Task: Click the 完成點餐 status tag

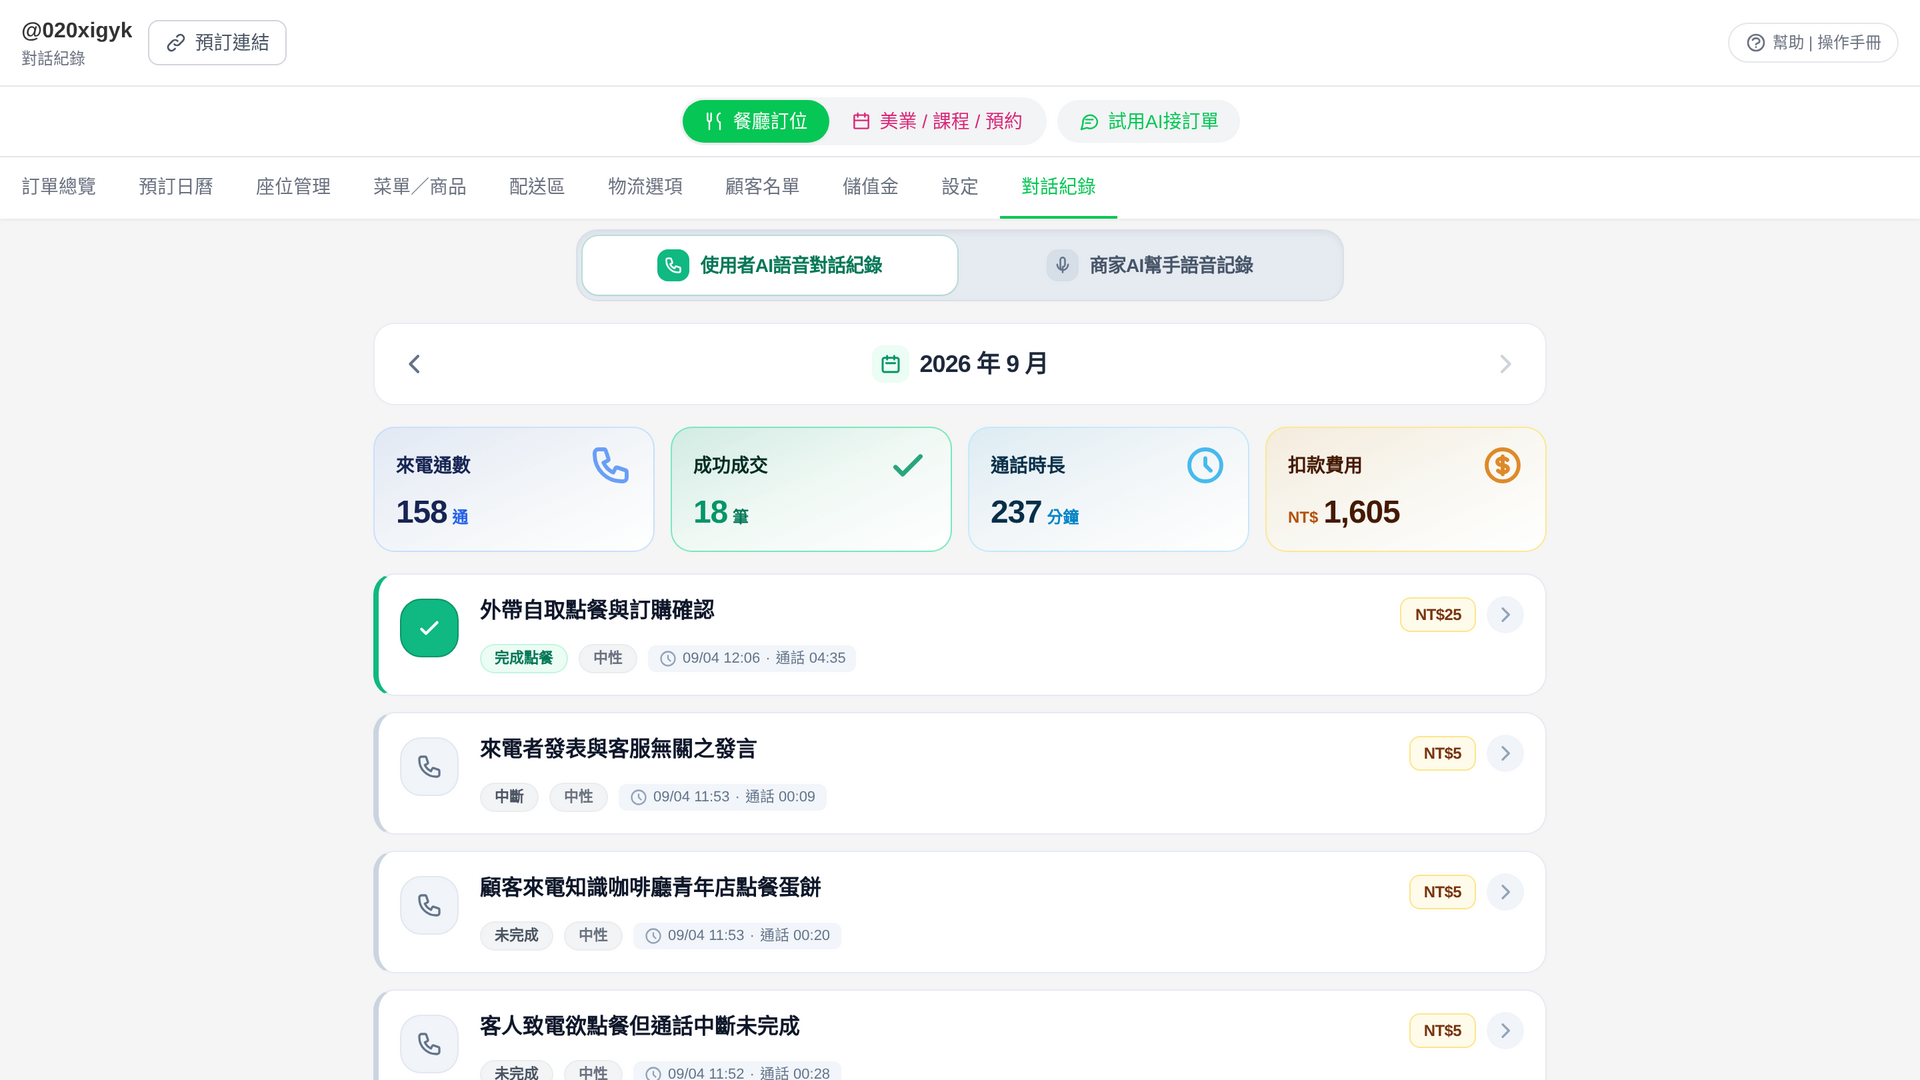Action: [x=523, y=658]
